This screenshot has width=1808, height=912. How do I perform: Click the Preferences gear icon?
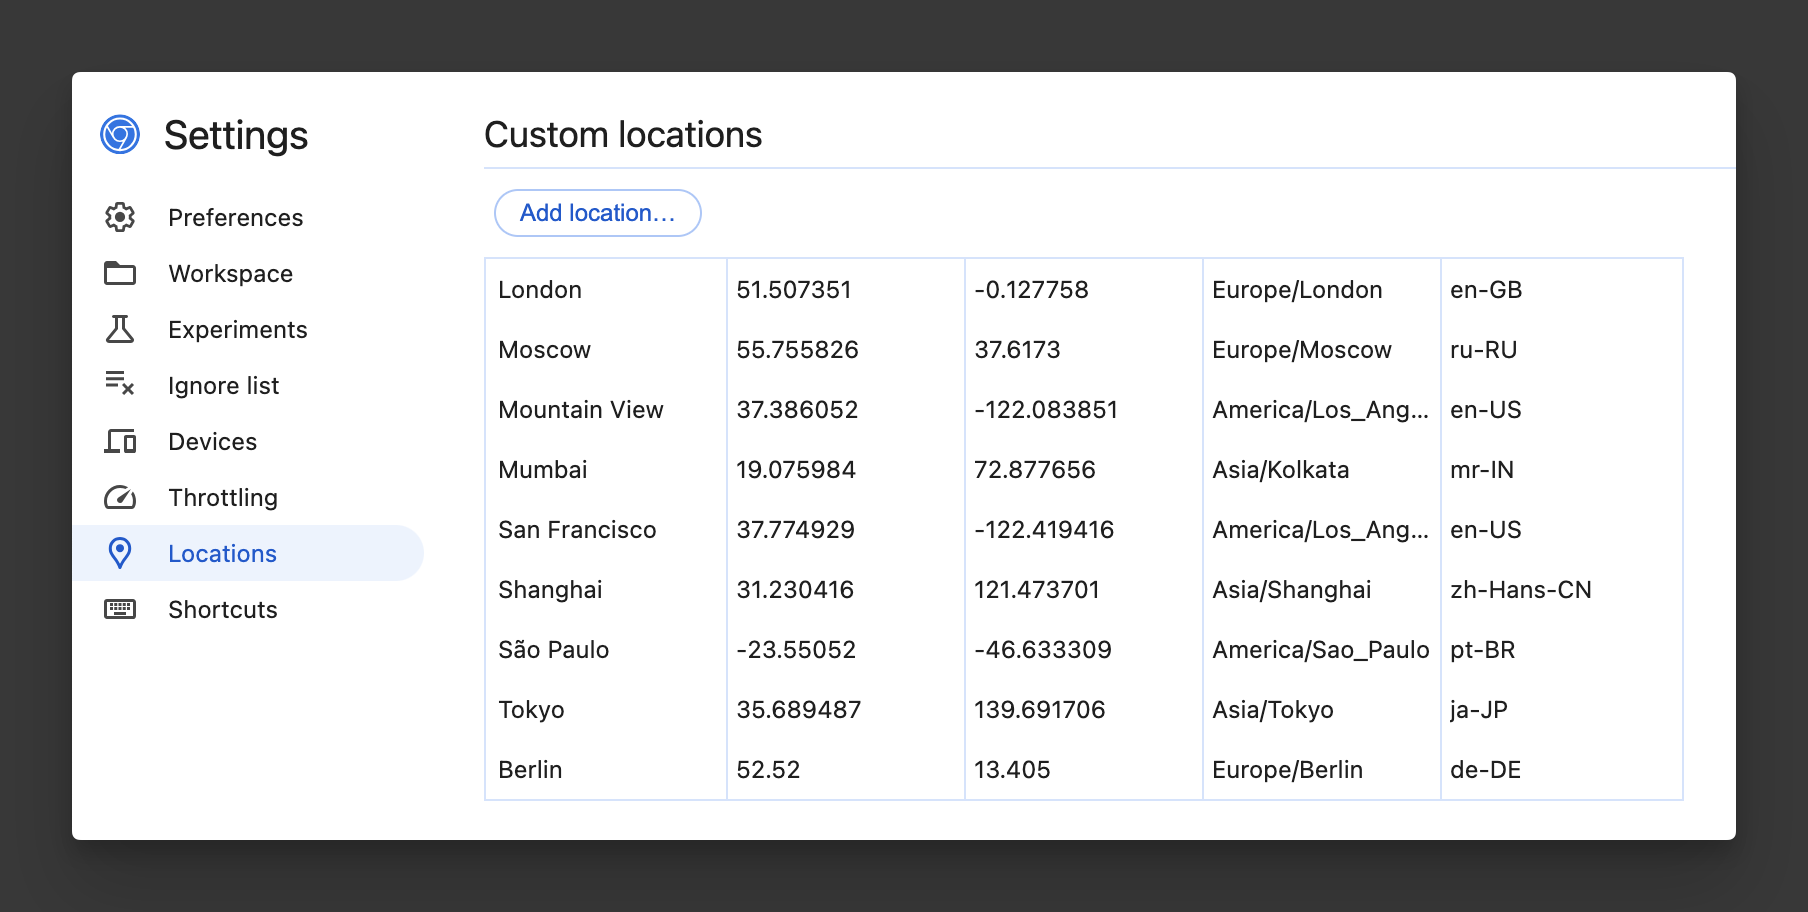tap(120, 217)
